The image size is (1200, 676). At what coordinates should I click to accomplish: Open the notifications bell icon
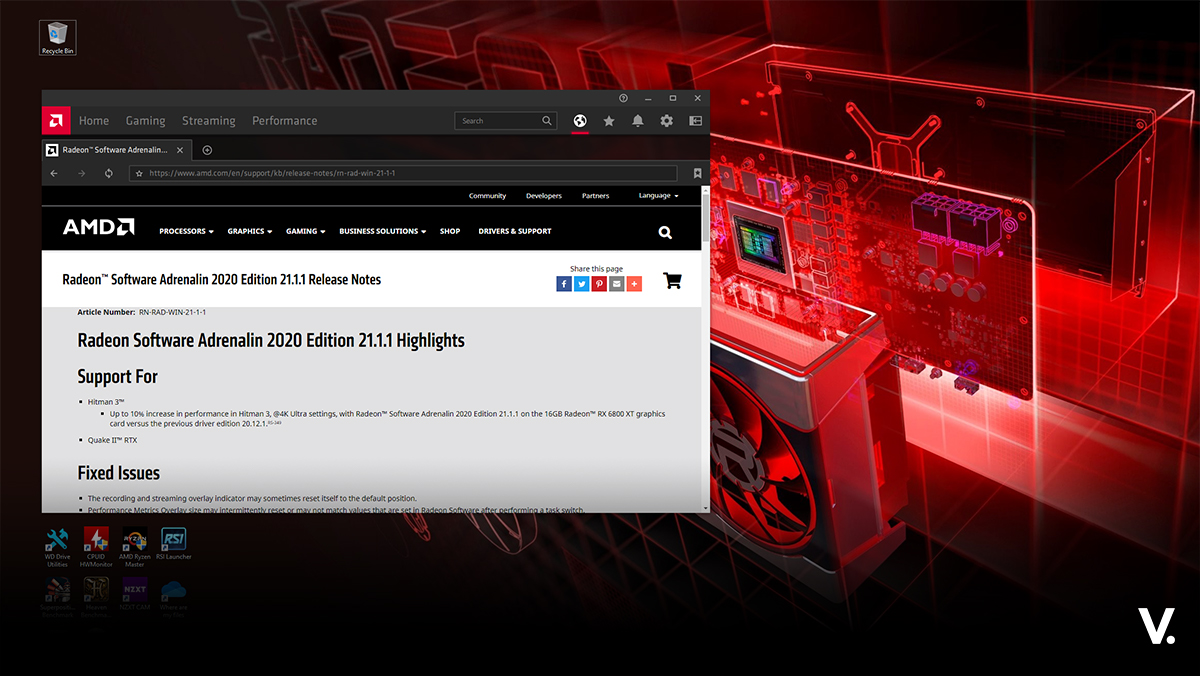click(637, 121)
